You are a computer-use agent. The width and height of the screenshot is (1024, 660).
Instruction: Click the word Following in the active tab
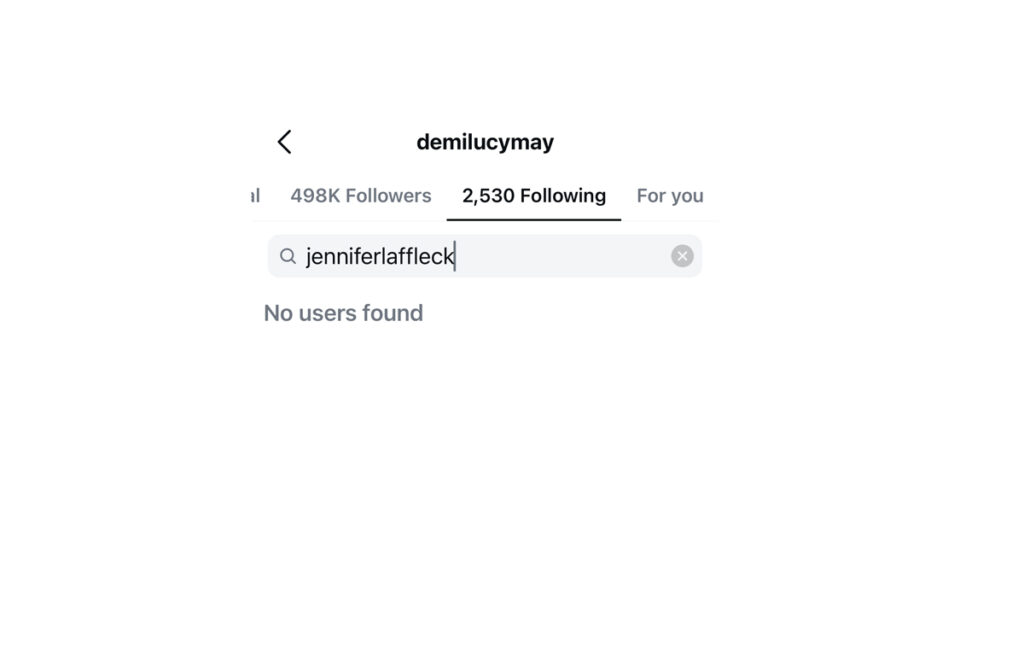pos(563,196)
